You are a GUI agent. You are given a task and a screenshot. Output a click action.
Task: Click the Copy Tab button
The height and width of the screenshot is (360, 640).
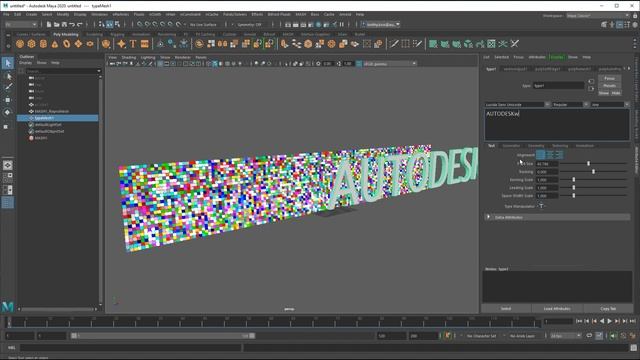click(608, 309)
